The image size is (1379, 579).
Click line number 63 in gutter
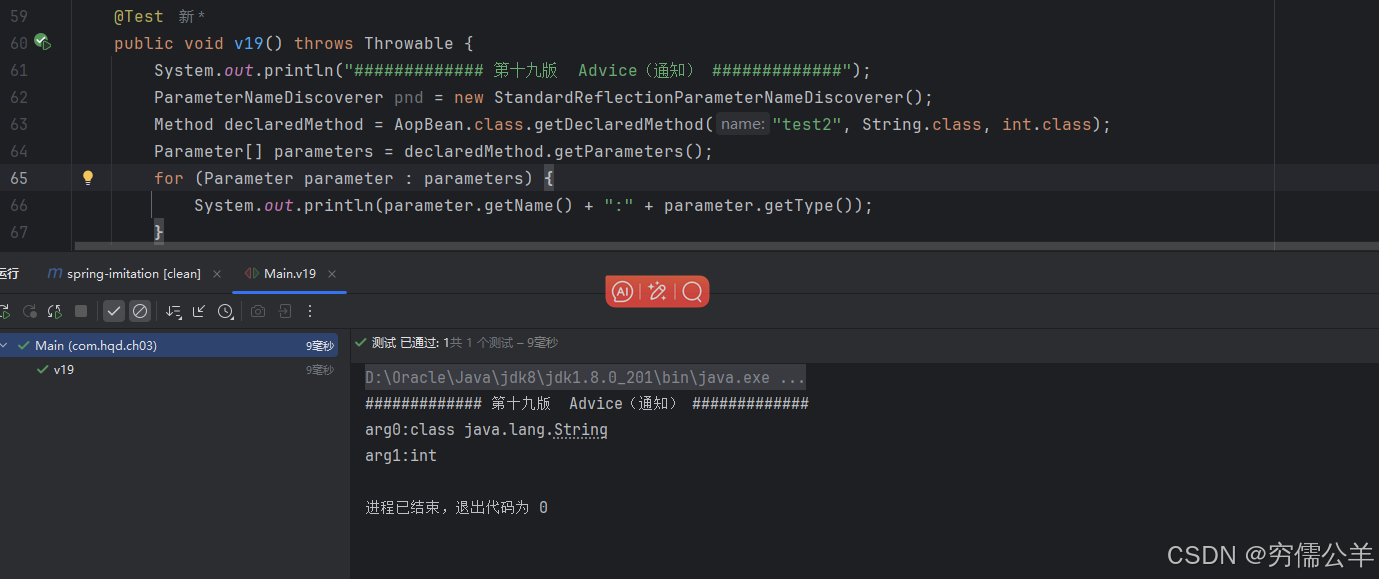19,124
